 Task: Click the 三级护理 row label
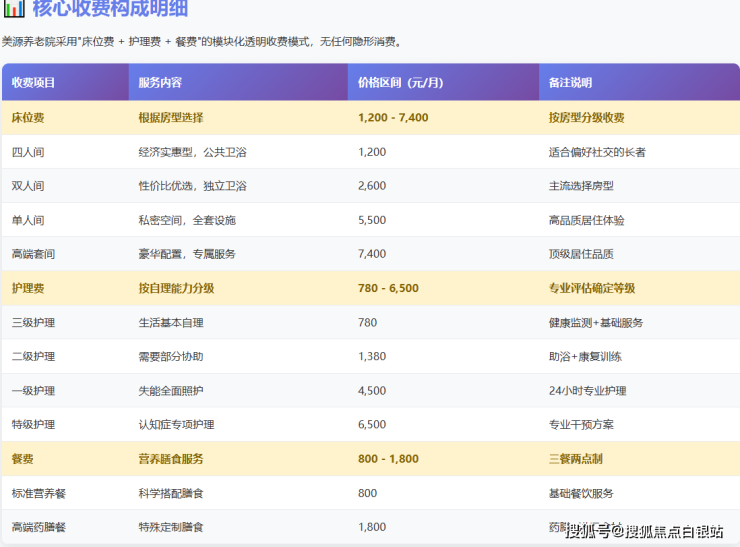tap(33, 322)
